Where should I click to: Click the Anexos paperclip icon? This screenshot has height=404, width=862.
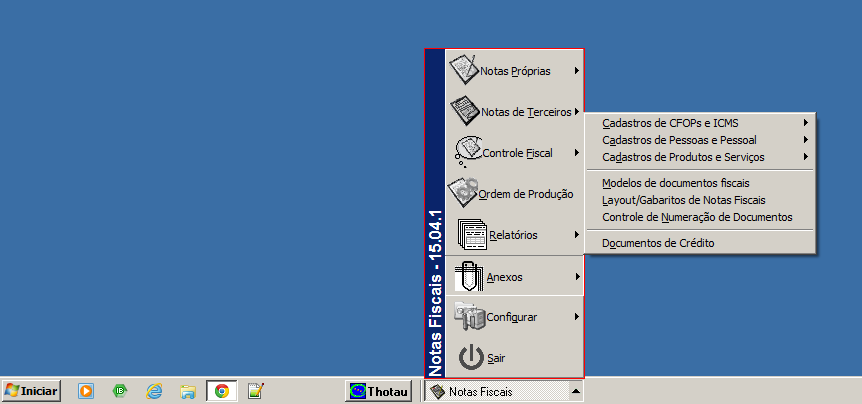pos(469,276)
